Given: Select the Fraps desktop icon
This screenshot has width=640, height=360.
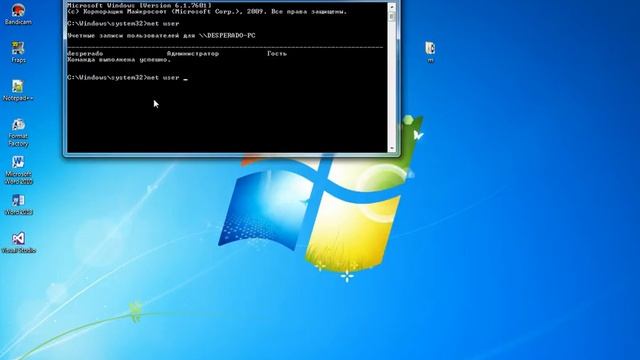Looking at the screenshot, I should coord(18,52).
